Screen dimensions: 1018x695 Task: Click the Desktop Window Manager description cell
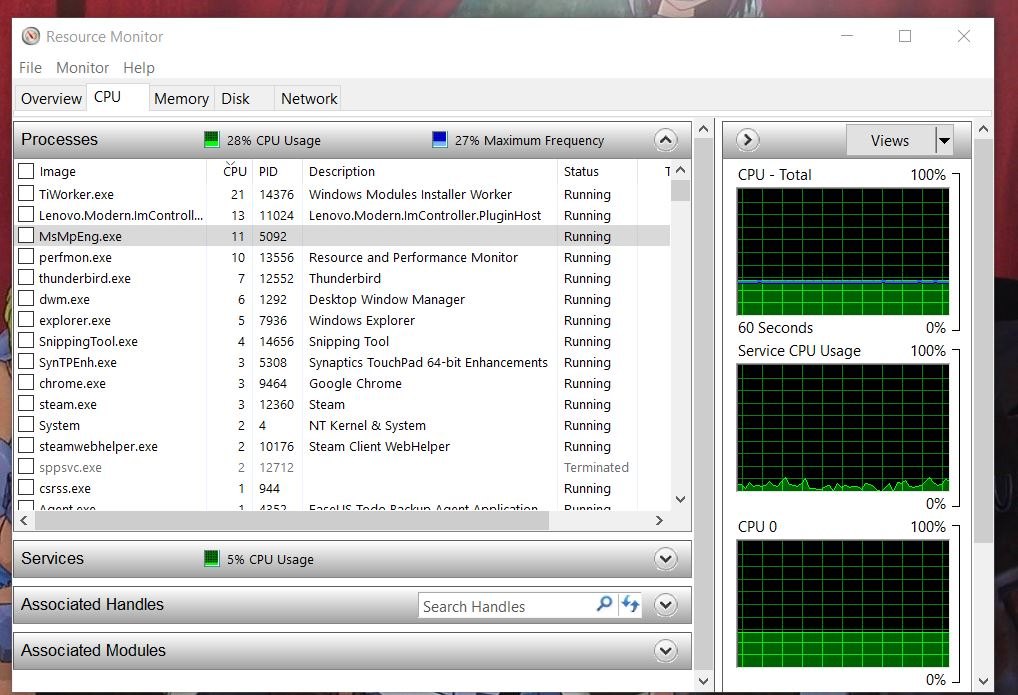point(387,299)
